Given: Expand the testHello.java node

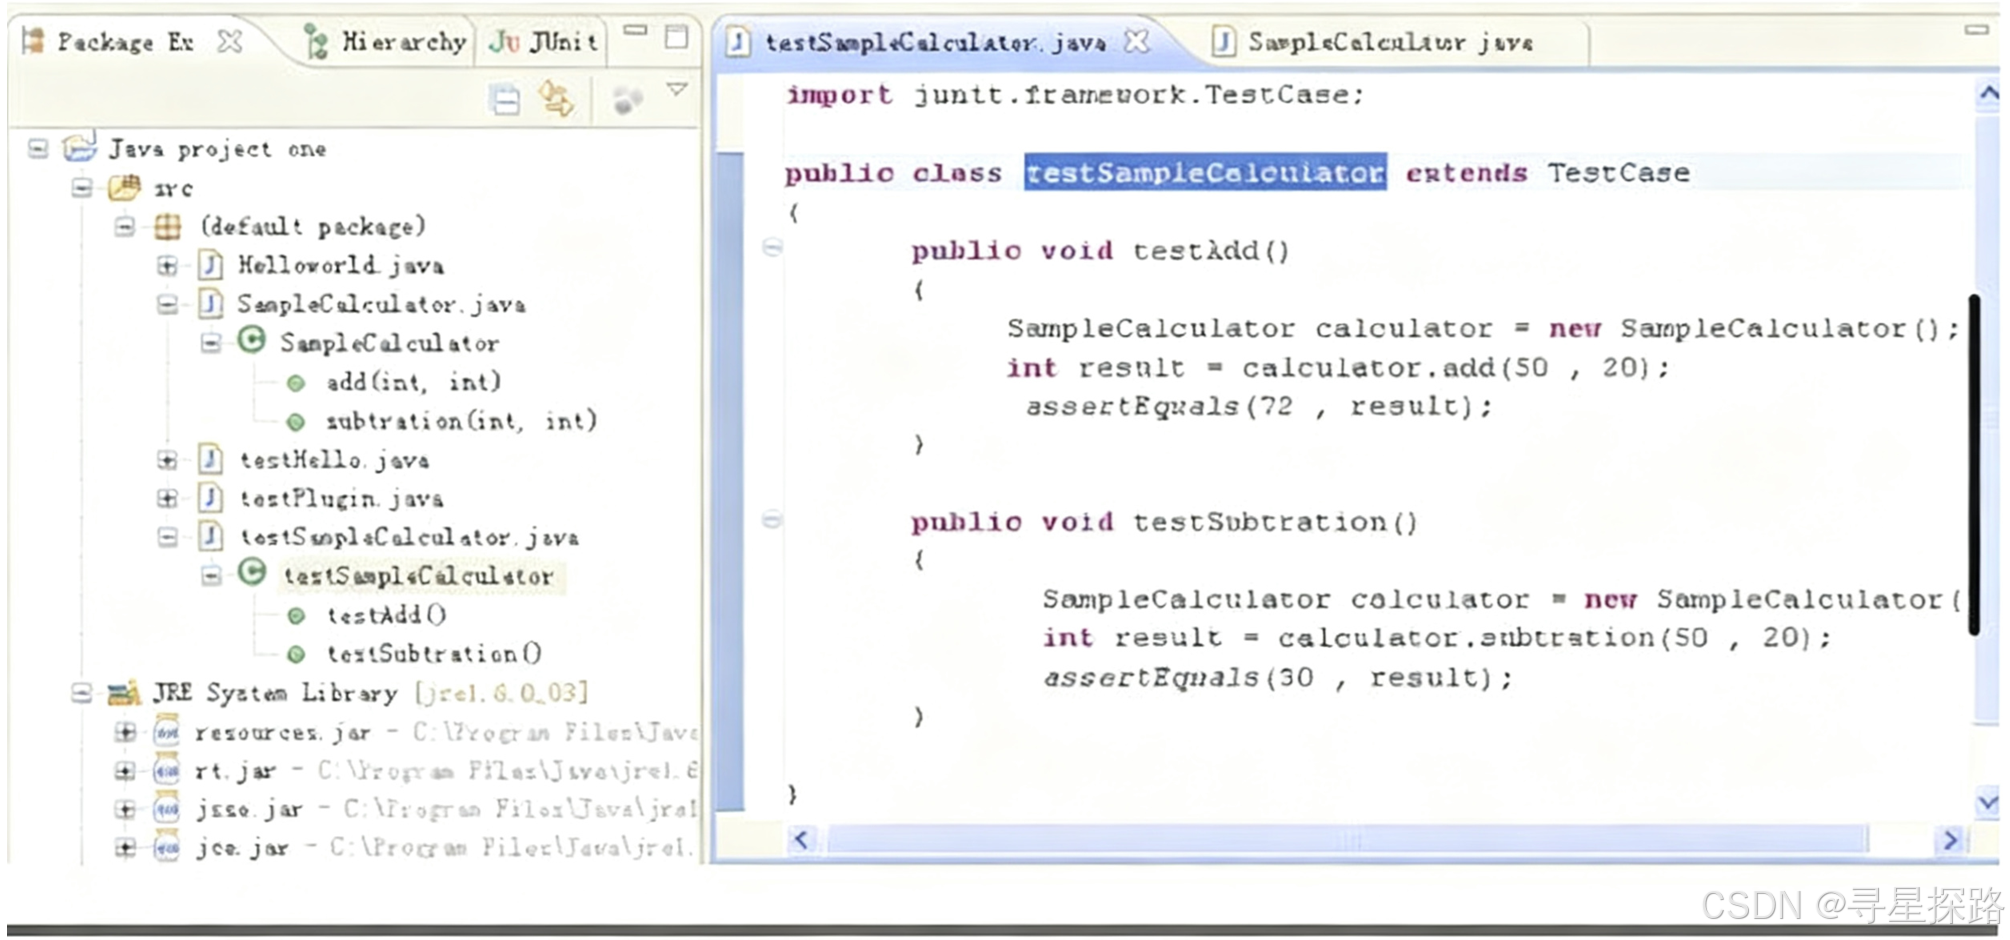Looking at the screenshot, I should (x=167, y=460).
